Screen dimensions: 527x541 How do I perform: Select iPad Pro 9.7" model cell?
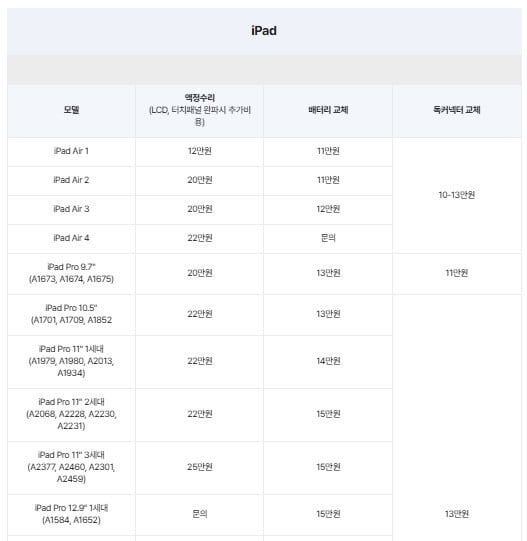71,273
